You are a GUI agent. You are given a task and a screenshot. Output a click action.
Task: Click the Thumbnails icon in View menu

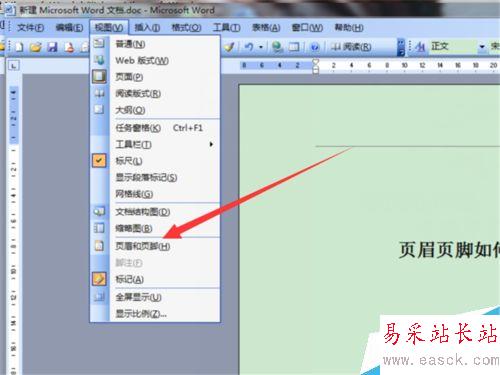[x=99, y=228]
